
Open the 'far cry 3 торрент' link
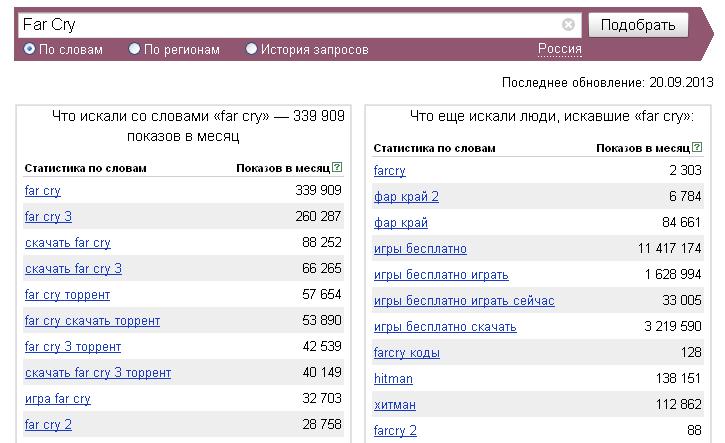(73, 346)
